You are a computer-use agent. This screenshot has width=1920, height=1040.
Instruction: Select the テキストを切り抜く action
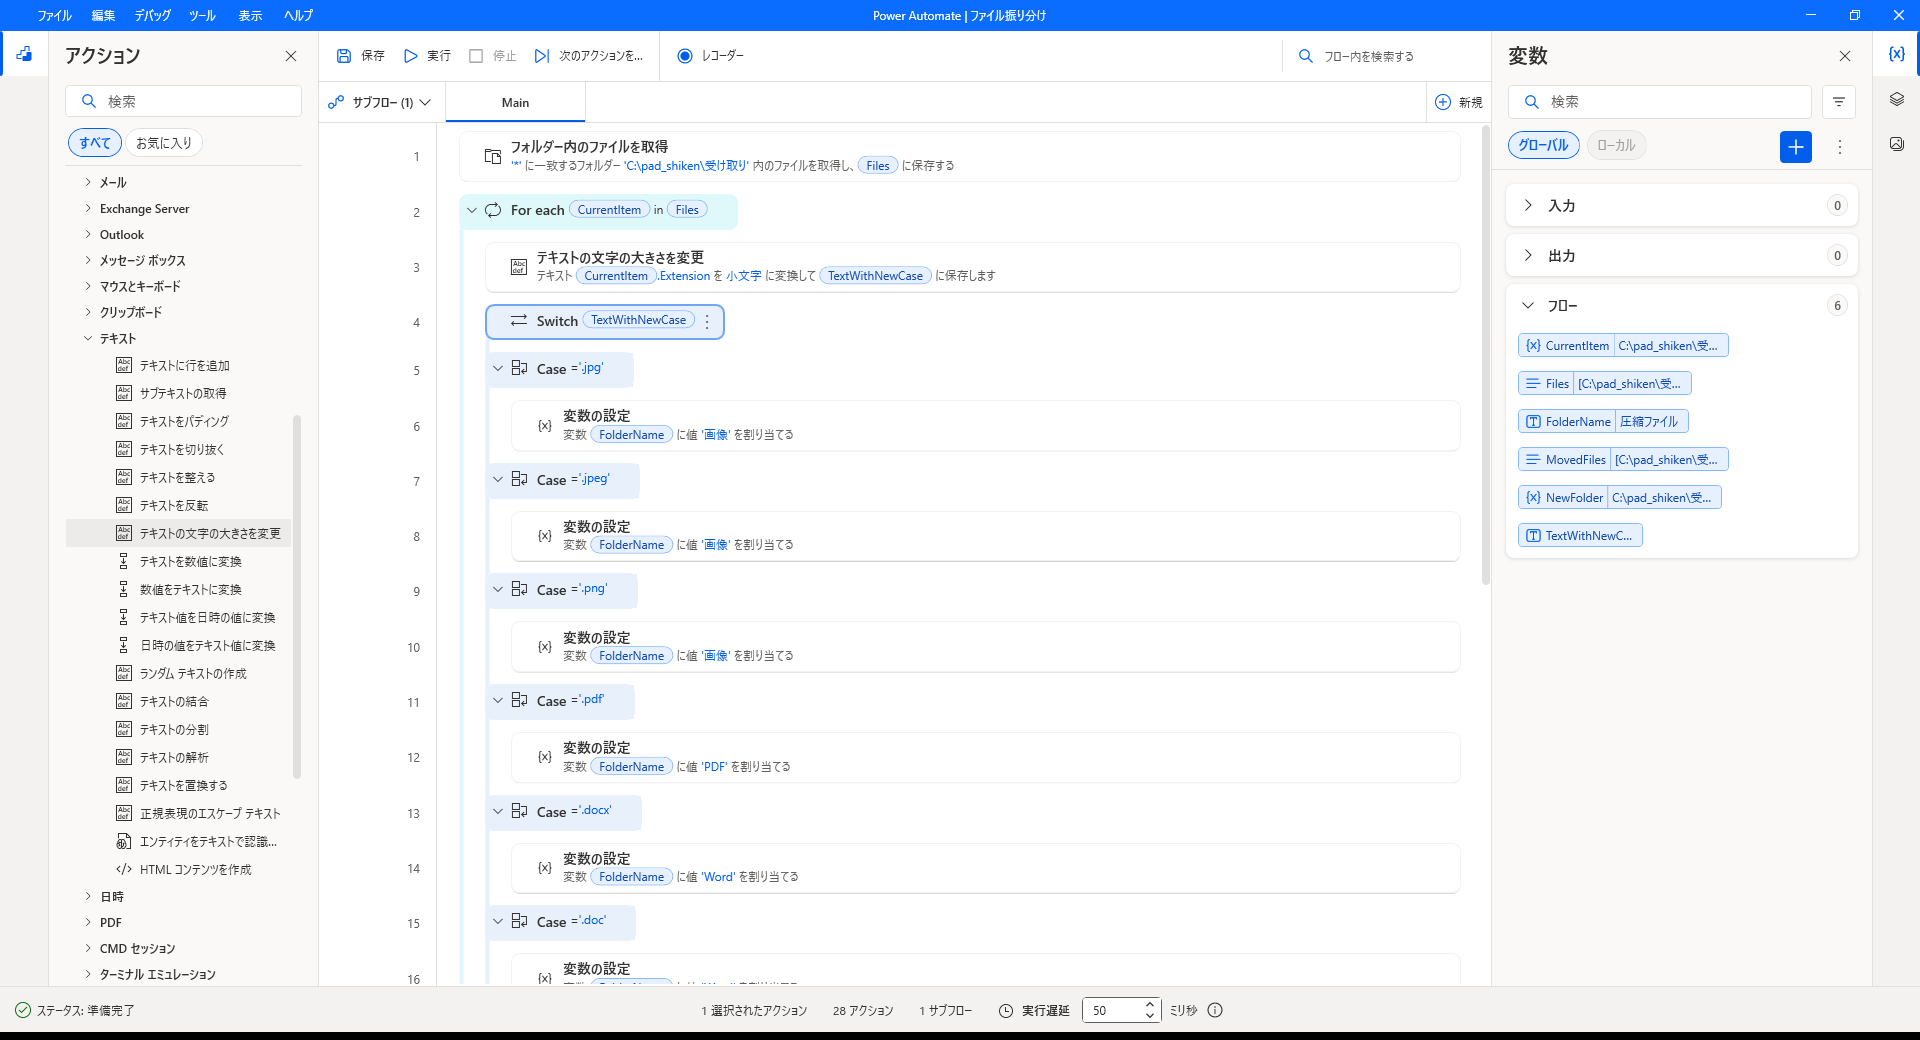point(181,450)
